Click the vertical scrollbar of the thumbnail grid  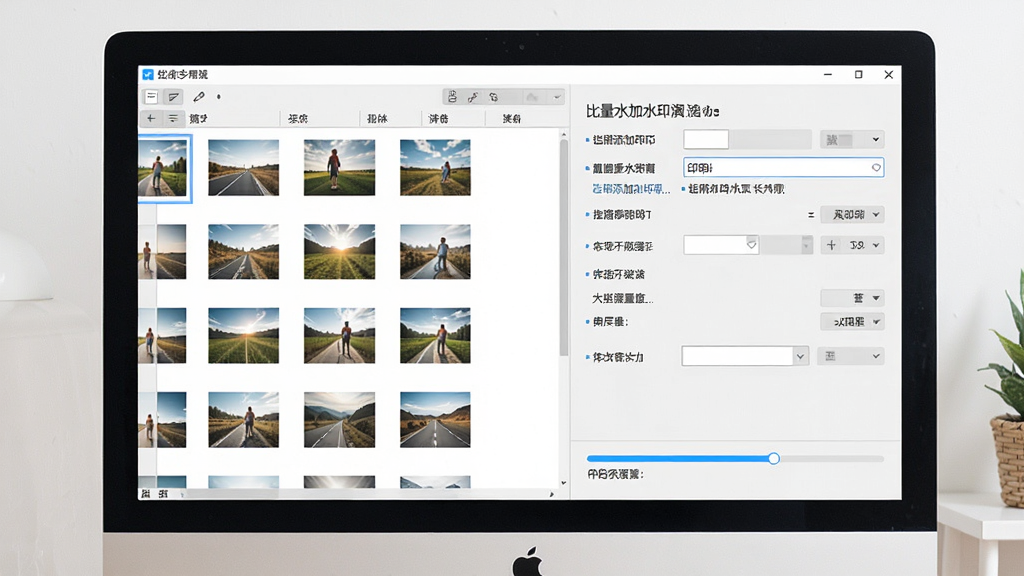564,248
